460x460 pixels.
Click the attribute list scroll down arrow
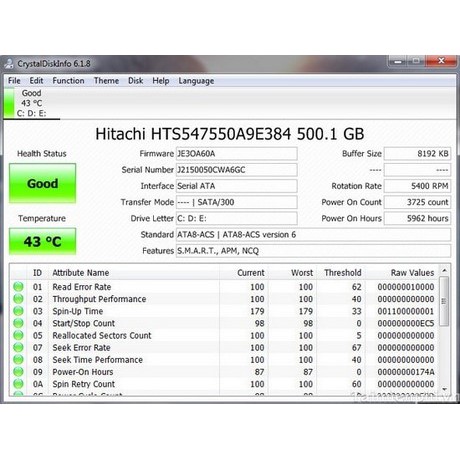tap(444, 389)
